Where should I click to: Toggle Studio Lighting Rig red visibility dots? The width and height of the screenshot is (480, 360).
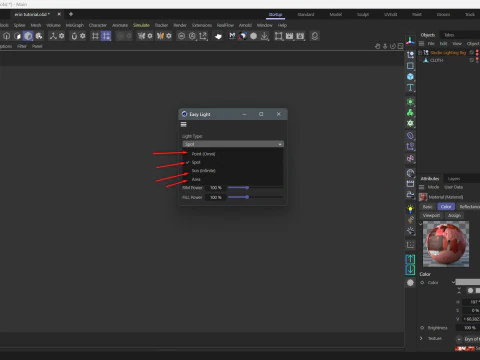(x=478, y=53)
